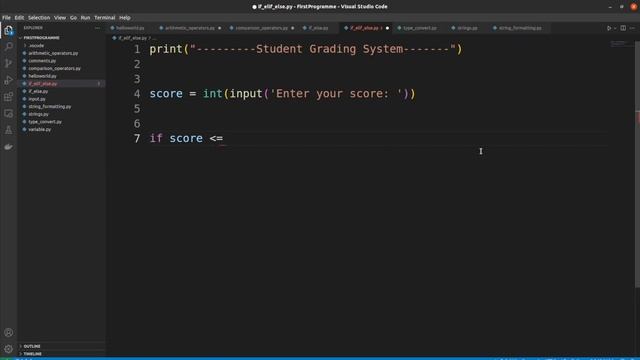Screen dimensions: 640x360
Task: Open the File menu
Action: pos(7,18)
